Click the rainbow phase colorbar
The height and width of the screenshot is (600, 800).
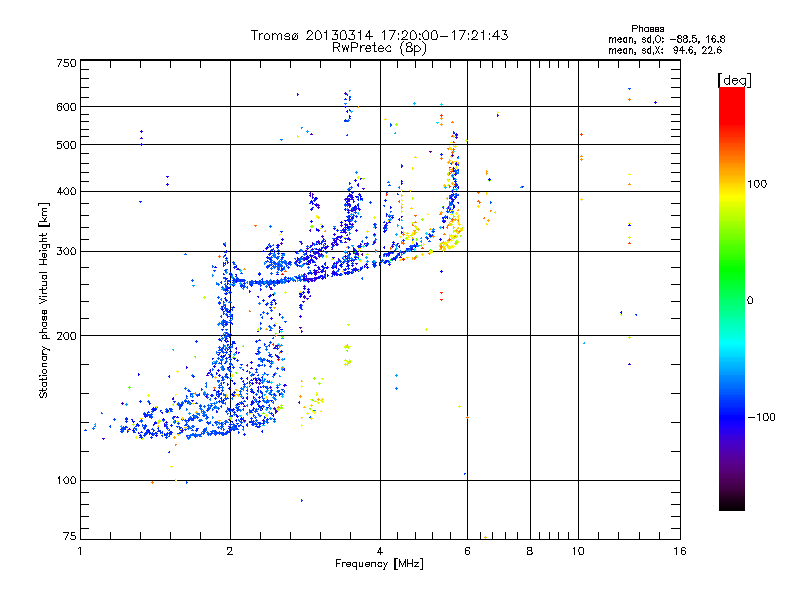[732, 298]
